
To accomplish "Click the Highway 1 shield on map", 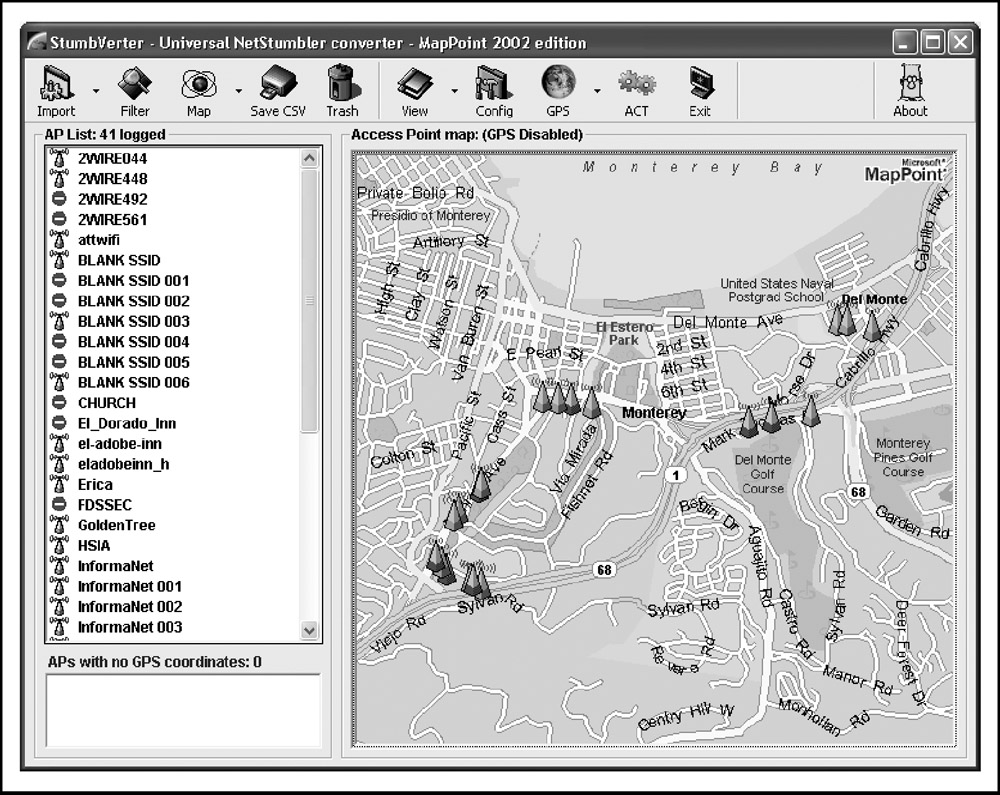I will coord(675,475).
